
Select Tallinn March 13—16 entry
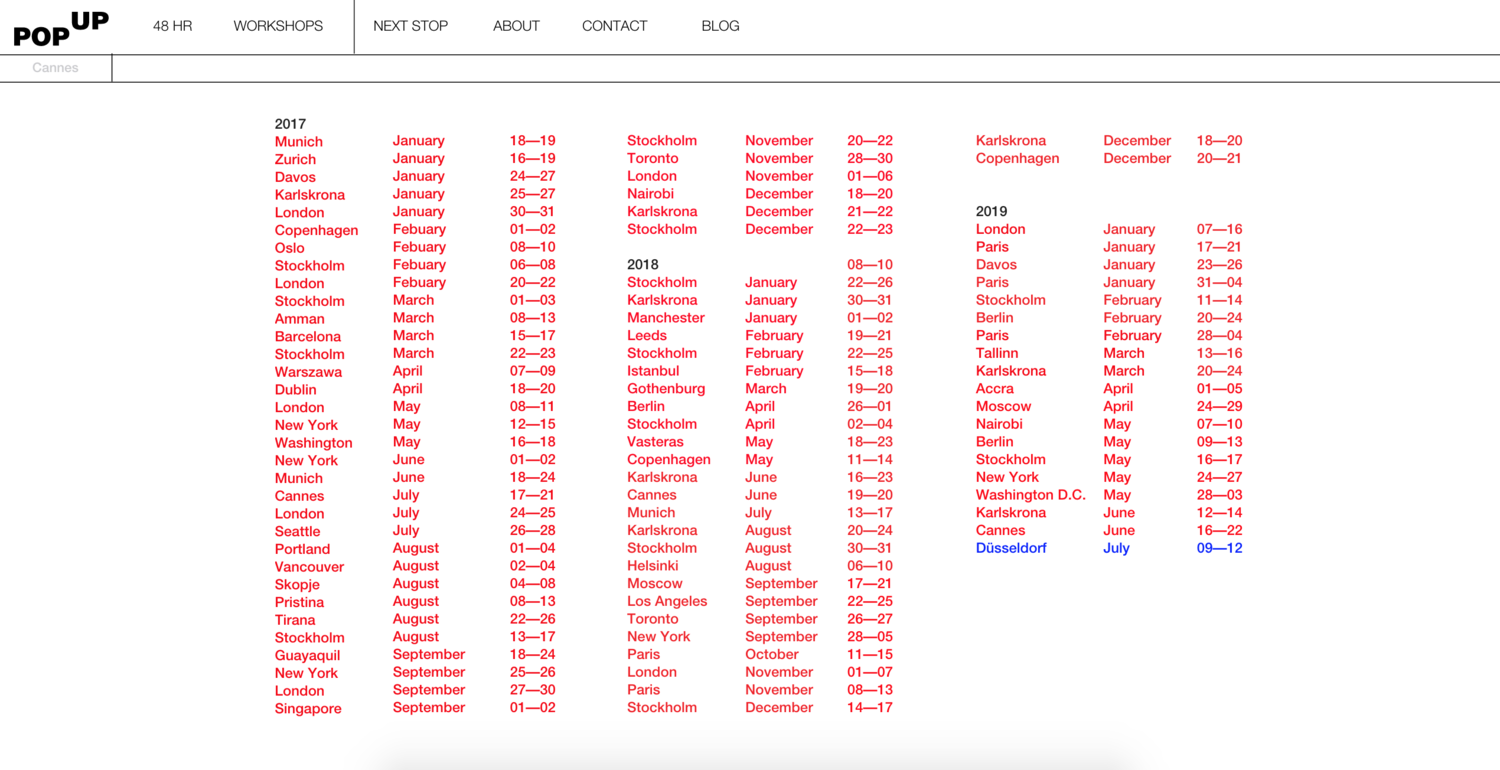pos(1109,353)
